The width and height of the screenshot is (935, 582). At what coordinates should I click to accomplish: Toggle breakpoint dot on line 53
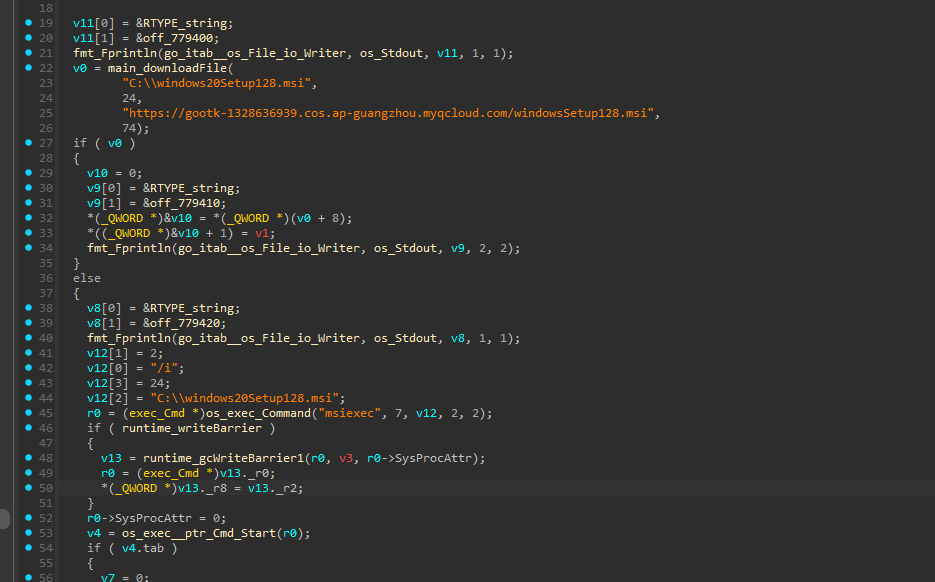coord(28,533)
